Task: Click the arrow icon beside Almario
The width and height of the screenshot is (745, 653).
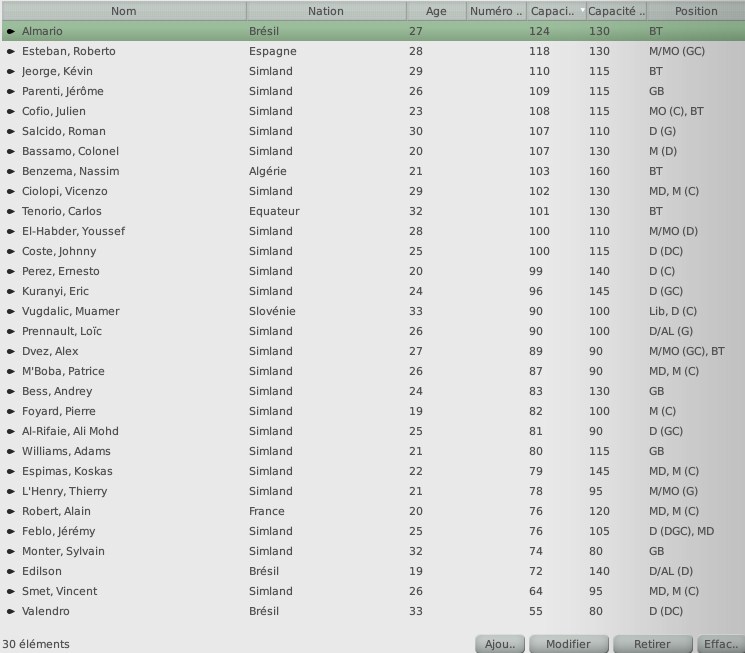Action: coord(11,32)
